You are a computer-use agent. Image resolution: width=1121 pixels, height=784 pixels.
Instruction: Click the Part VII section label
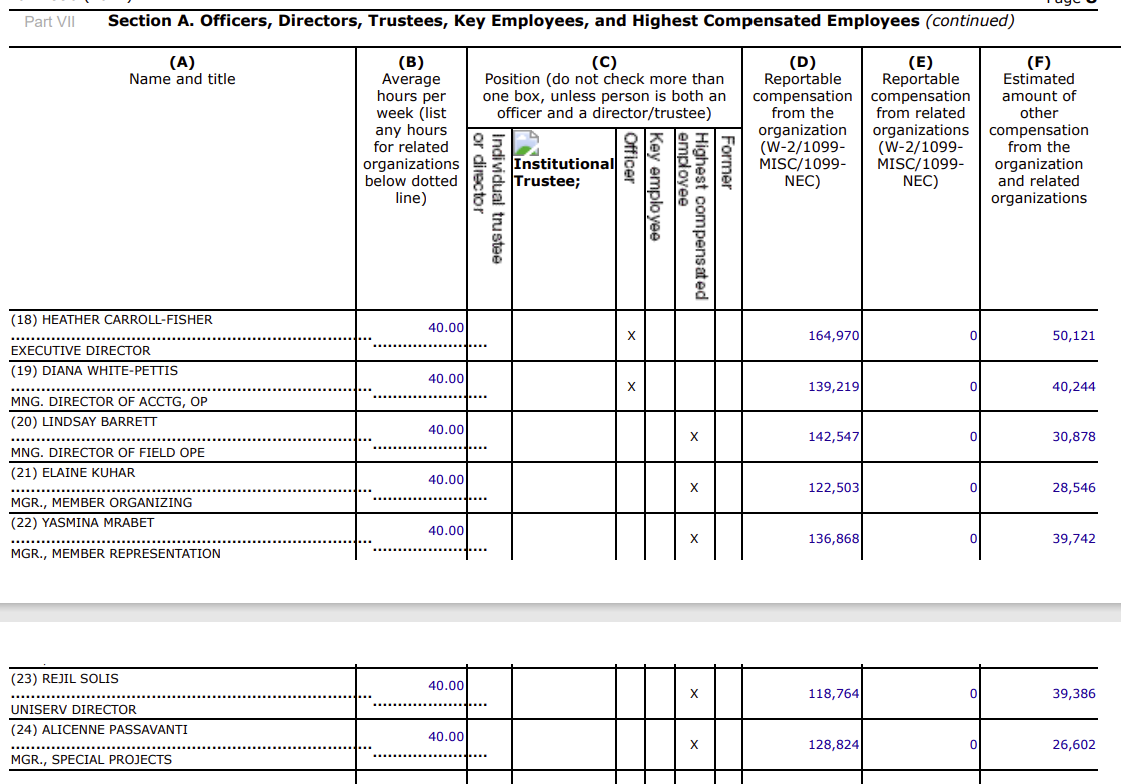[x=49, y=21]
